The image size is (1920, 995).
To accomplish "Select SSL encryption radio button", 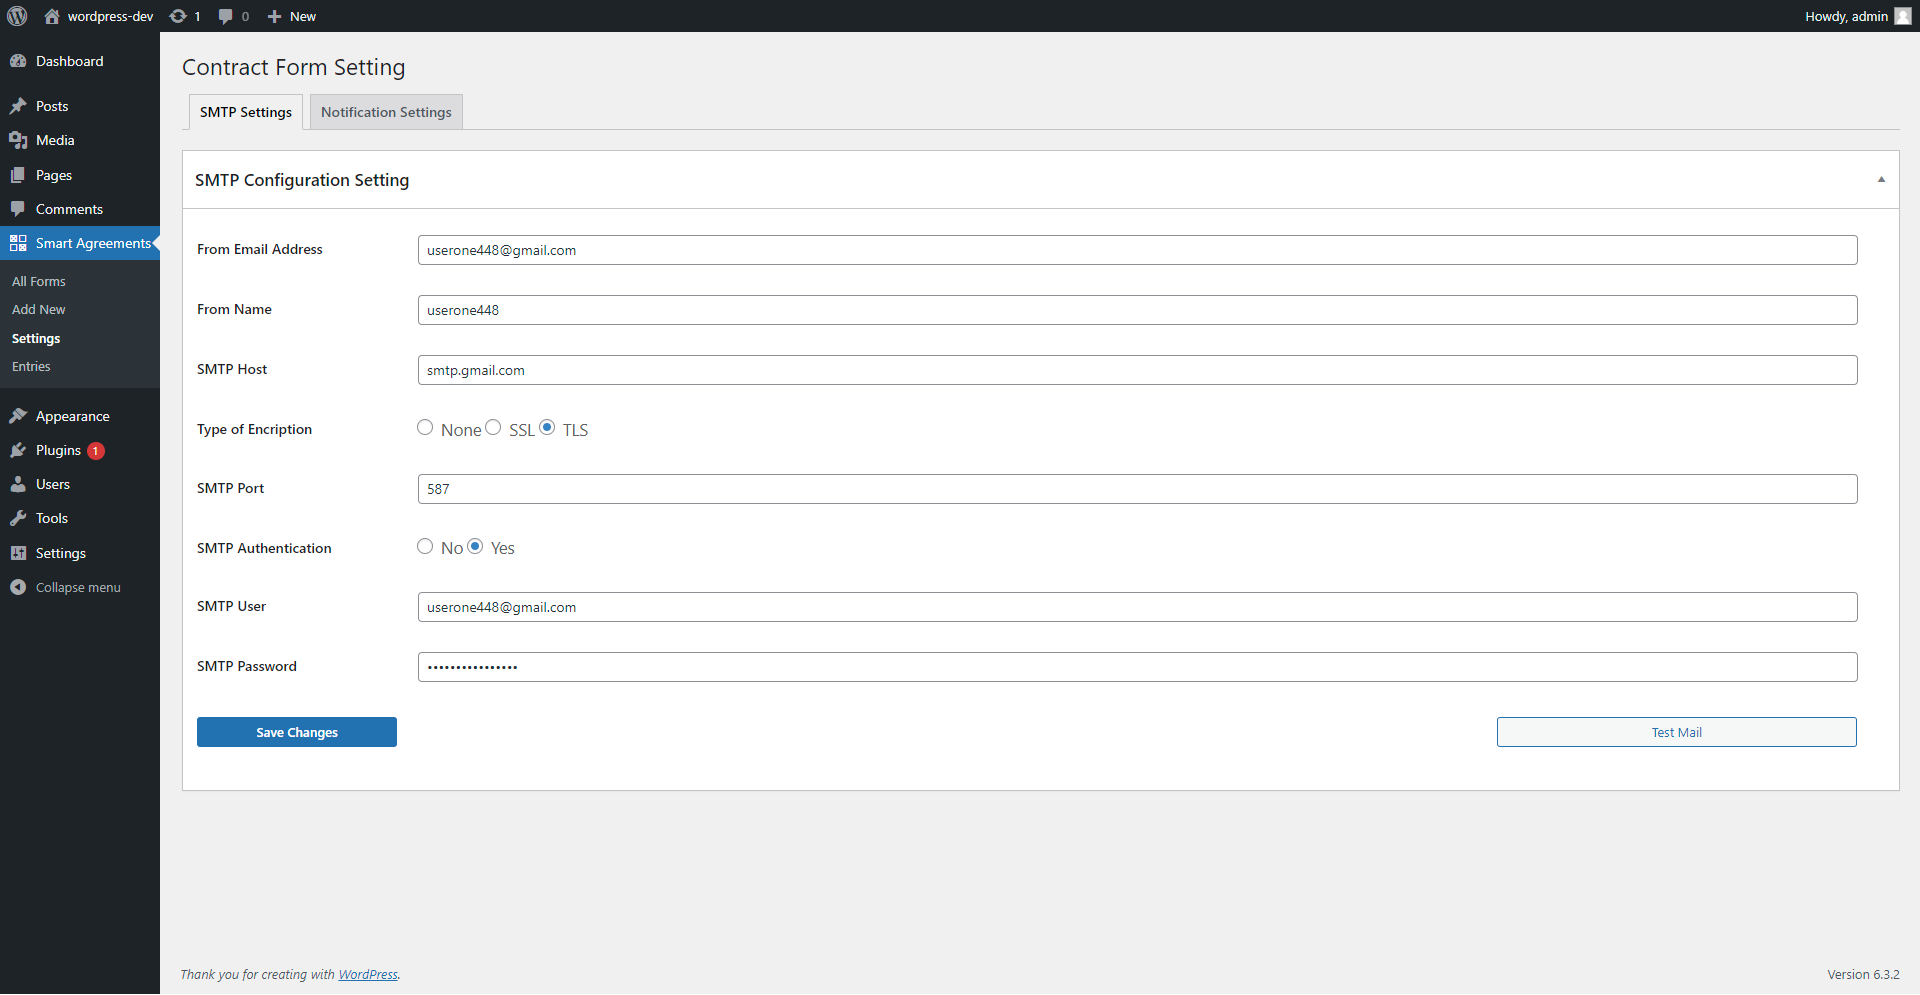I will tap(493, 428).
